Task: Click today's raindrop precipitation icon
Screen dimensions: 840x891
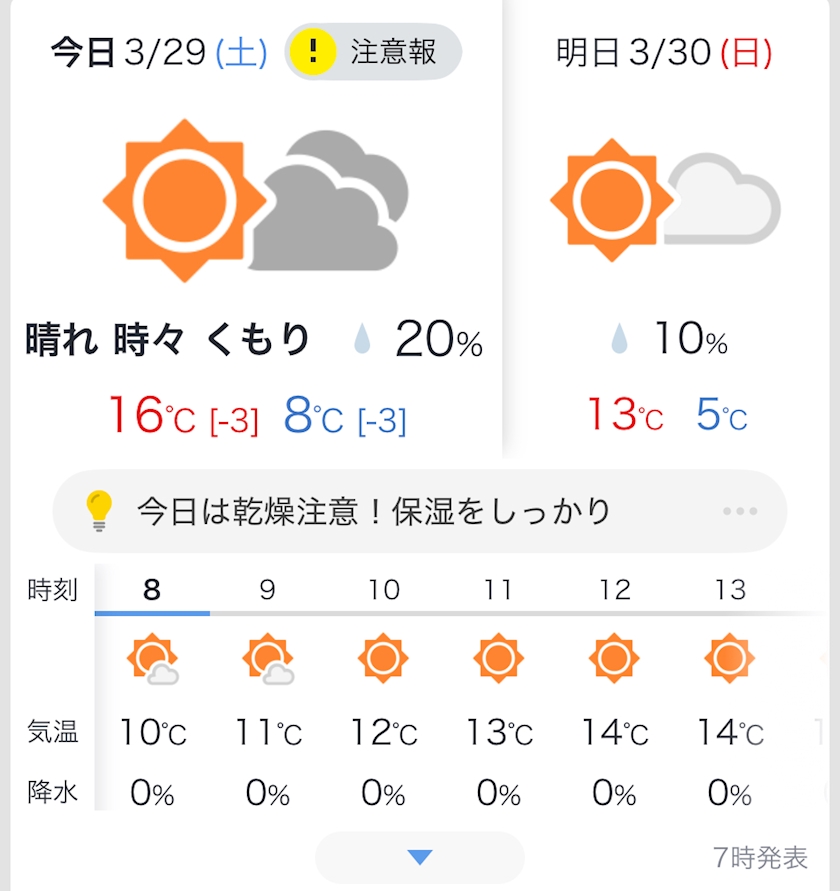Action: (361, 342)
